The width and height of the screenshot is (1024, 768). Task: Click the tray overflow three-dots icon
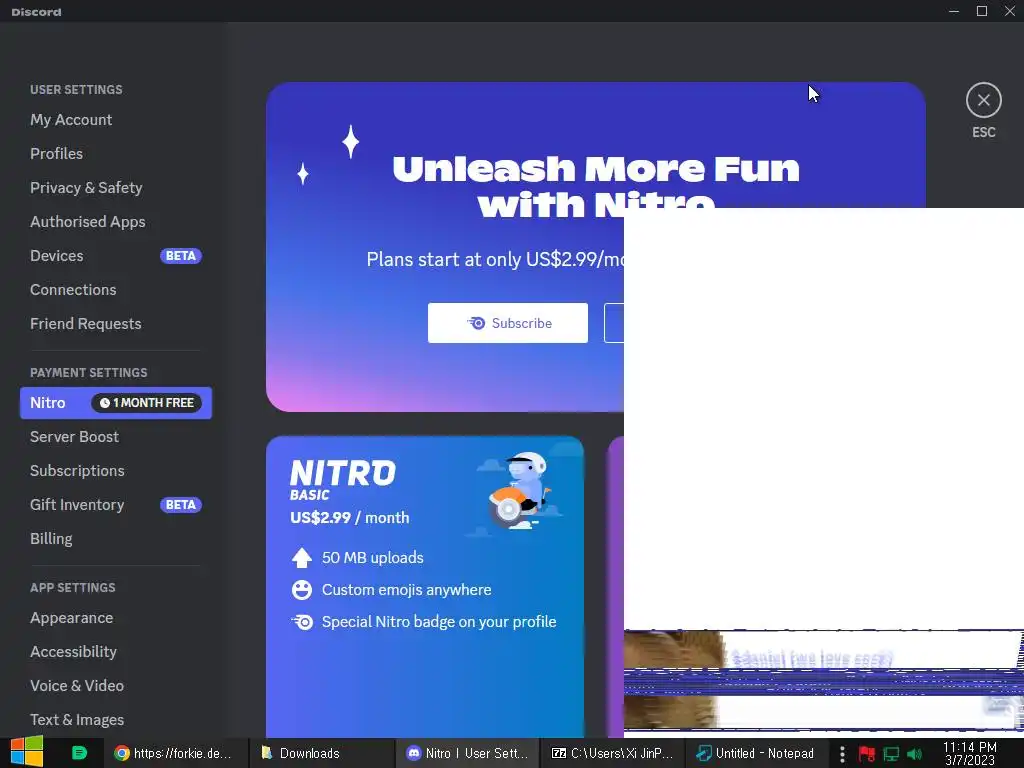pyautogui.click(x=842, y=754)
